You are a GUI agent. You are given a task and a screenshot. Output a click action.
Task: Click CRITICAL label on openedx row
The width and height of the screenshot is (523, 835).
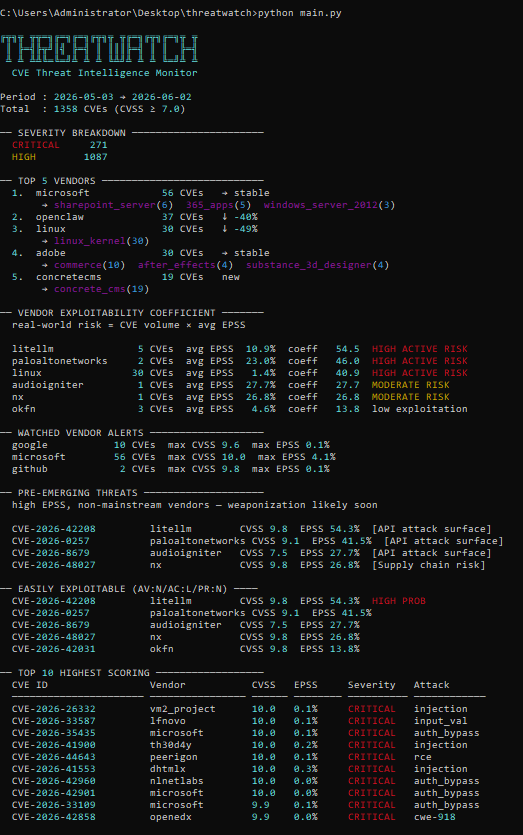point(372,817)
